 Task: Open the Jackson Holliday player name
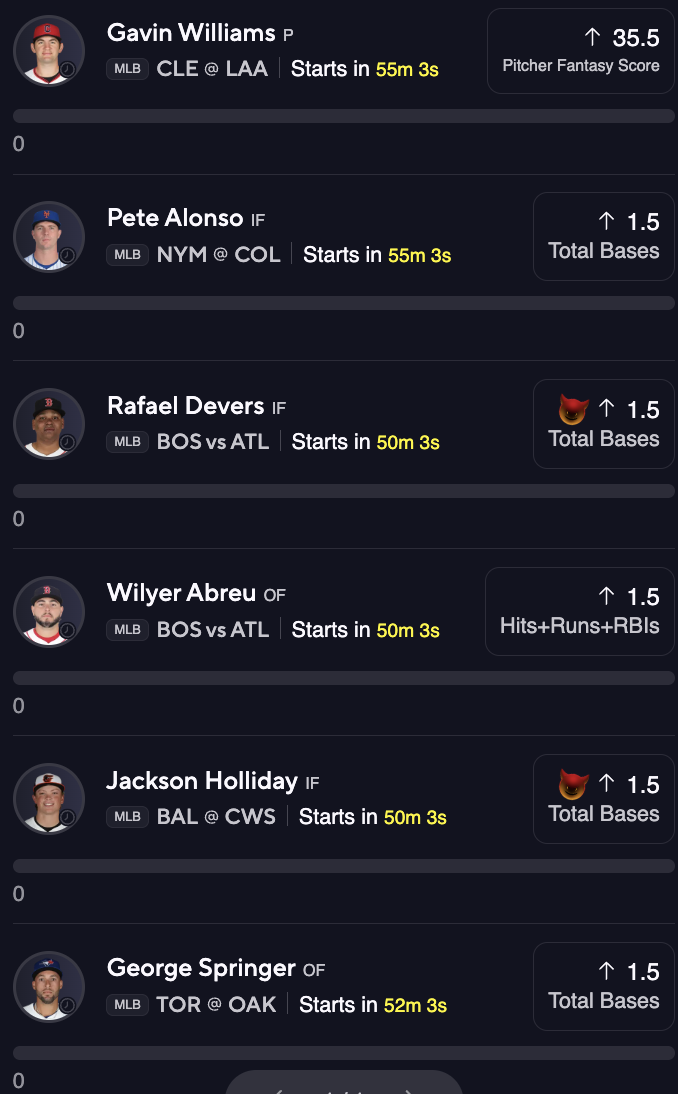[202, 781]
